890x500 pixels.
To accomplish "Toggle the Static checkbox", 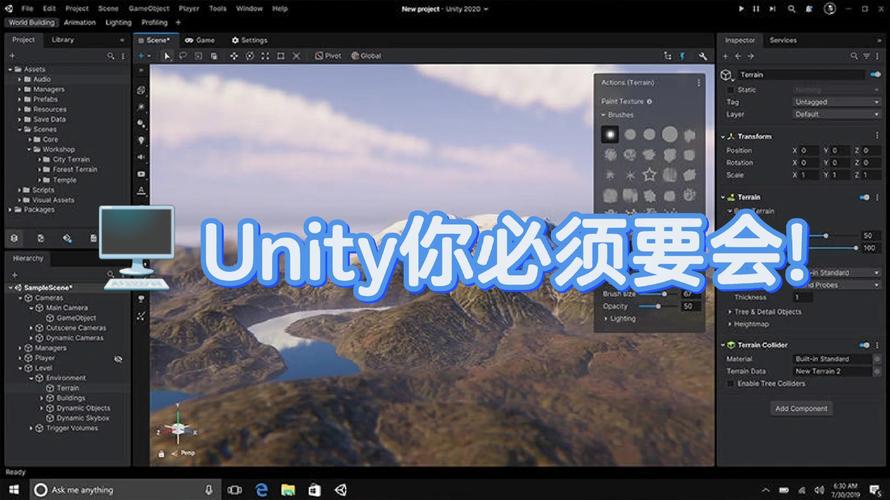I will (x=731, y=90).
